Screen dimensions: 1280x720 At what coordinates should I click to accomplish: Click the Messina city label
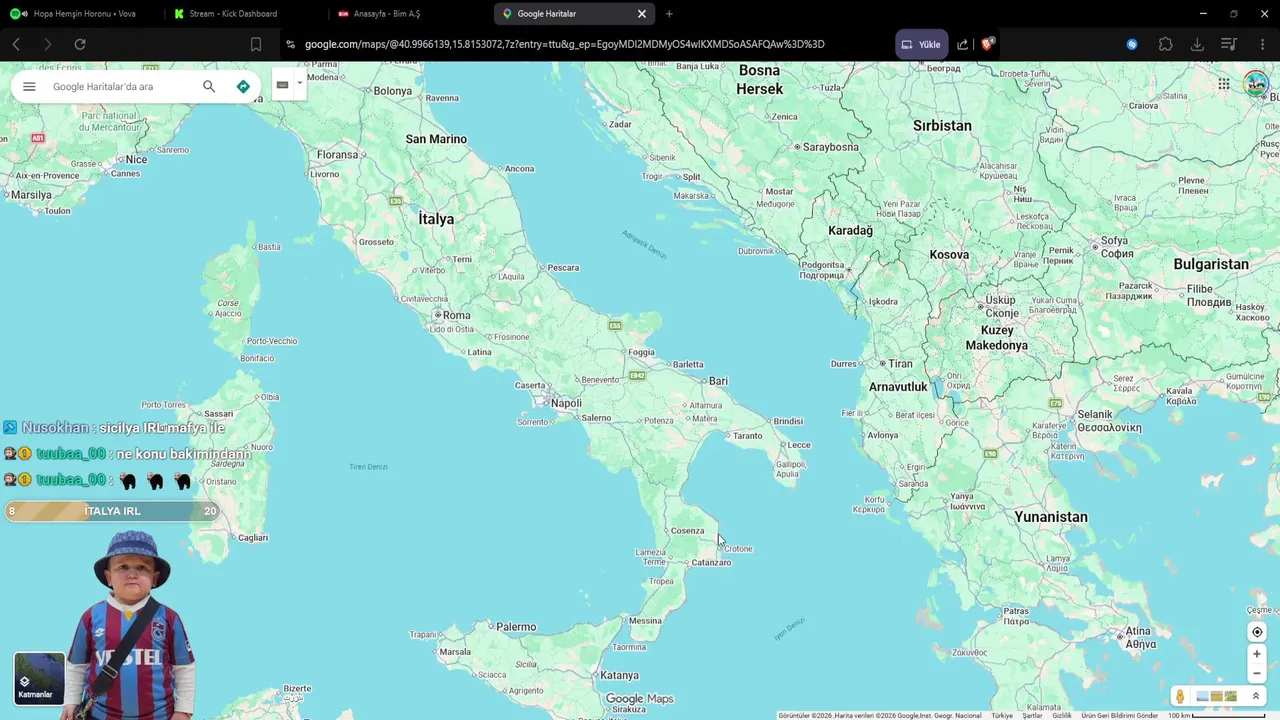(x=645, y=621)
